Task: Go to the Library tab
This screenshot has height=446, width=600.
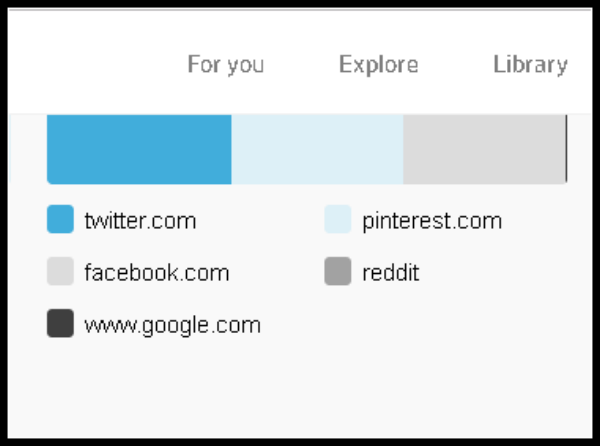Action: (x=530, y=65)
